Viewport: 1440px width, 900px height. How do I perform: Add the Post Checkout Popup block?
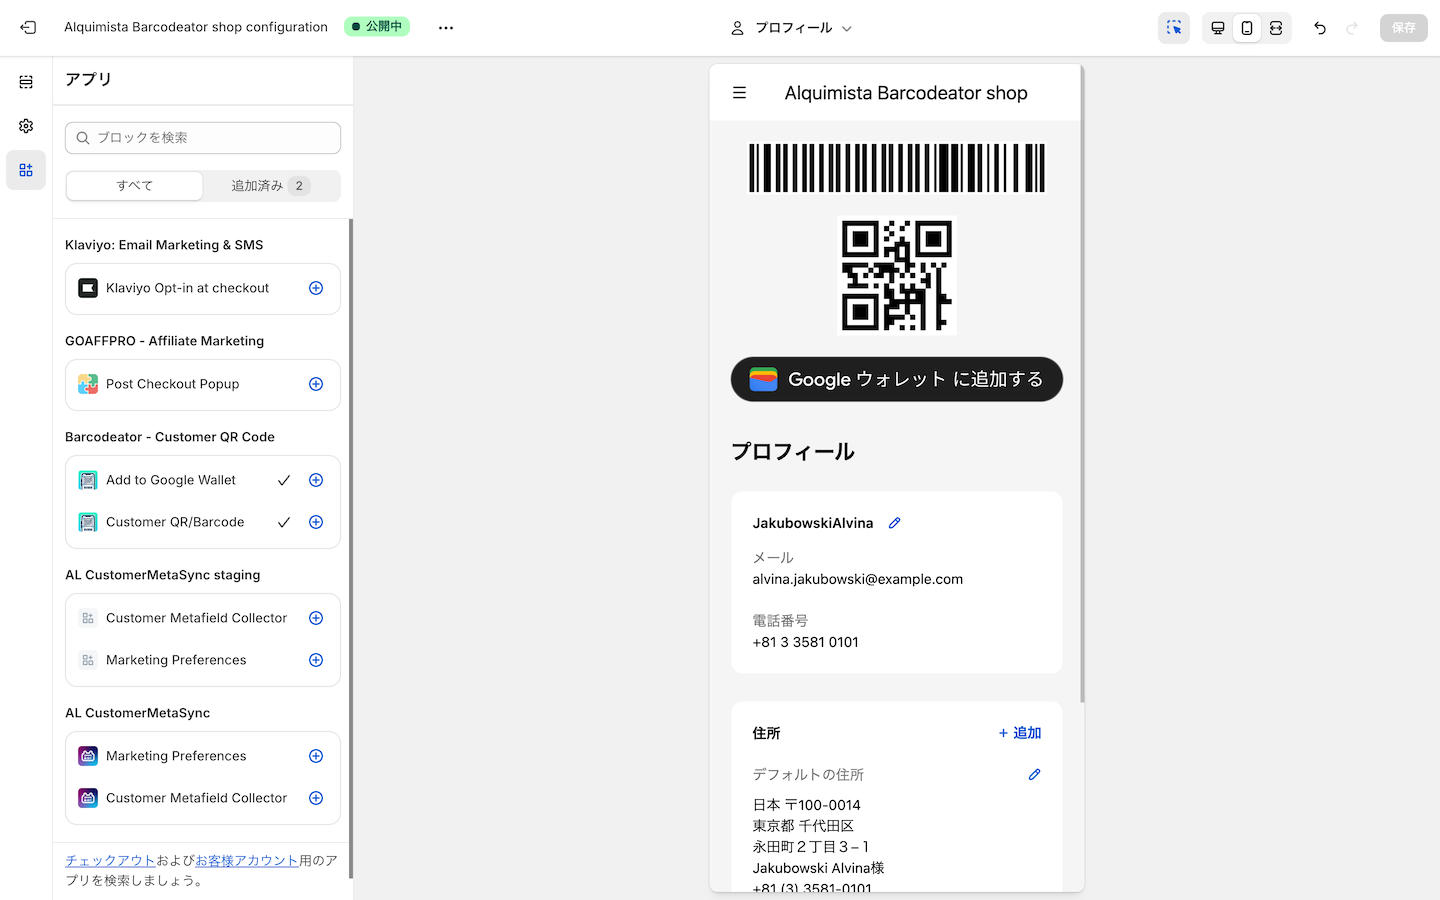(316, 384)
